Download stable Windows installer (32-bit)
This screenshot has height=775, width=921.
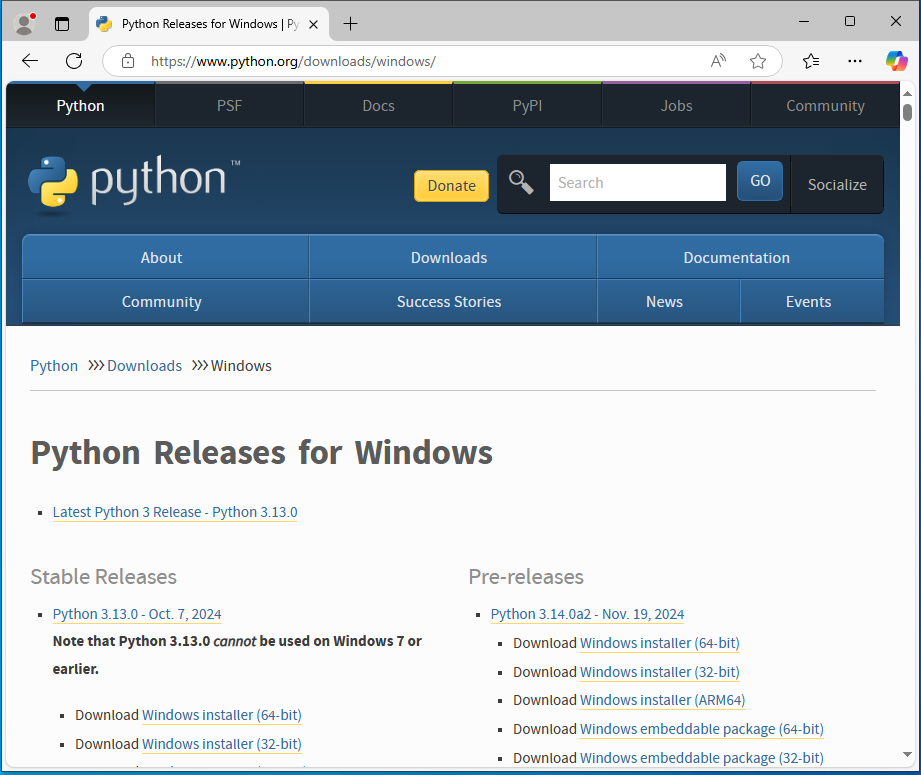pyautogui.click(x=221, y=744)
